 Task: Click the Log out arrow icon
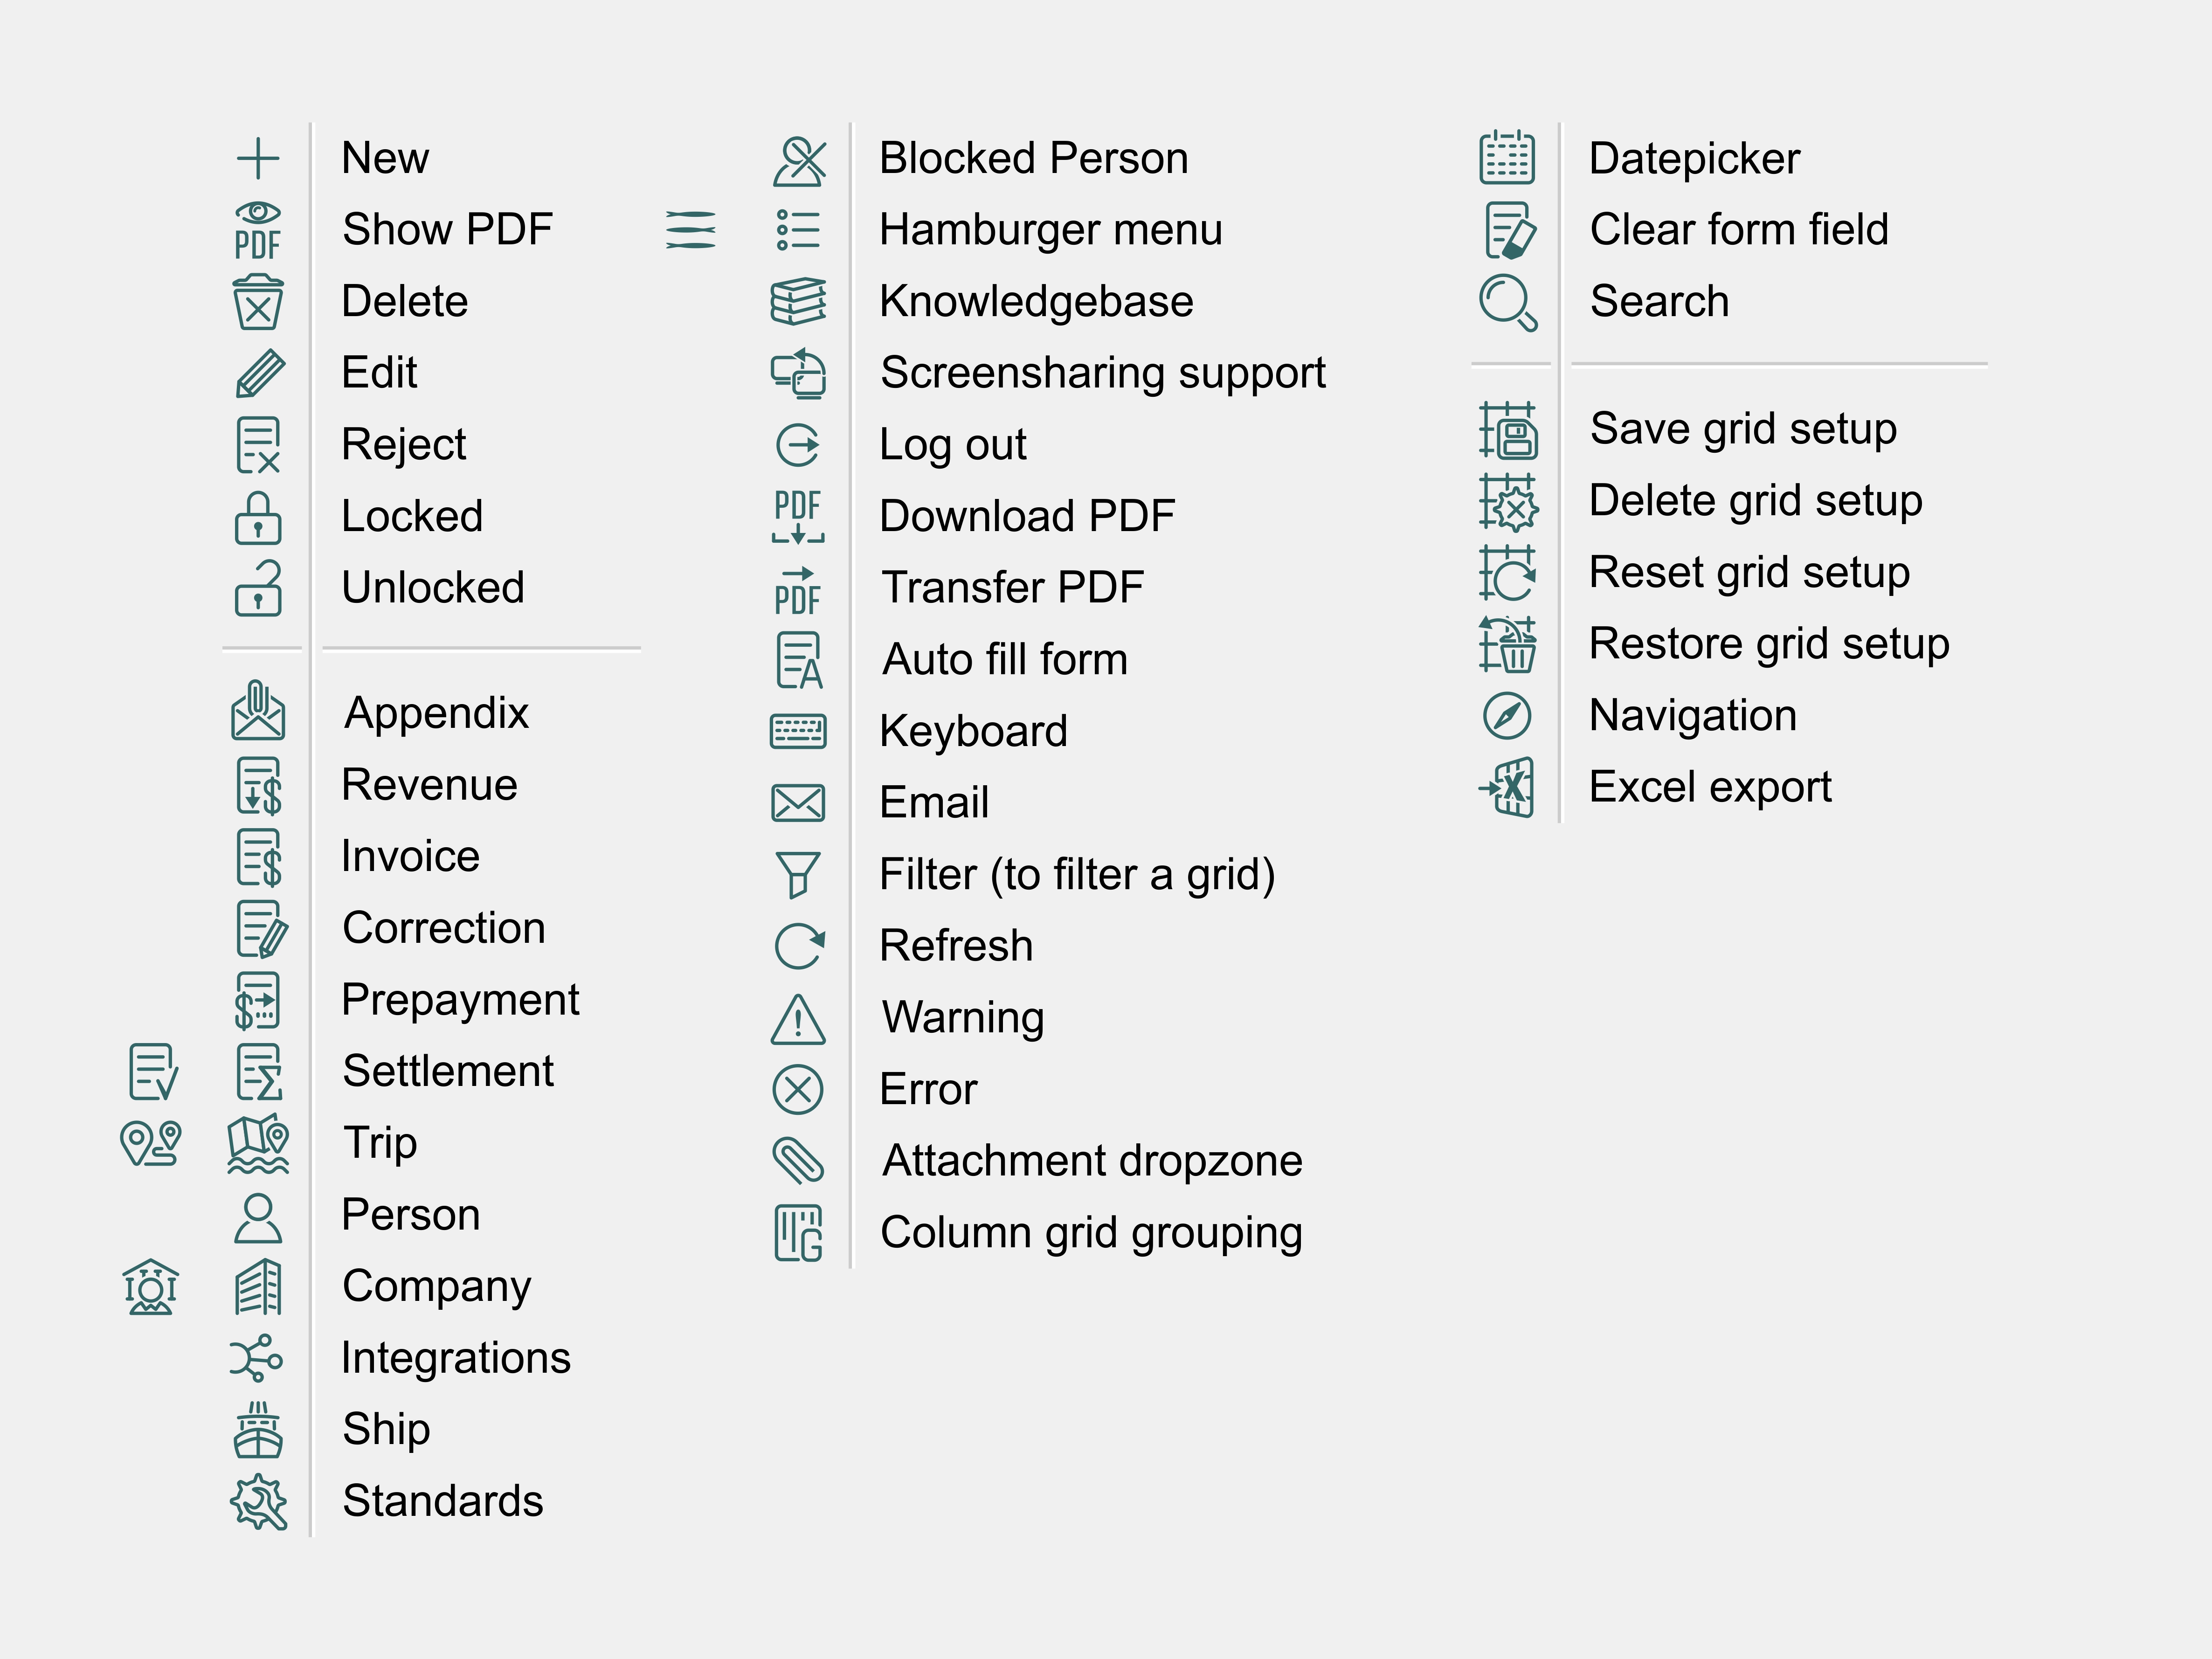point(798,445)
